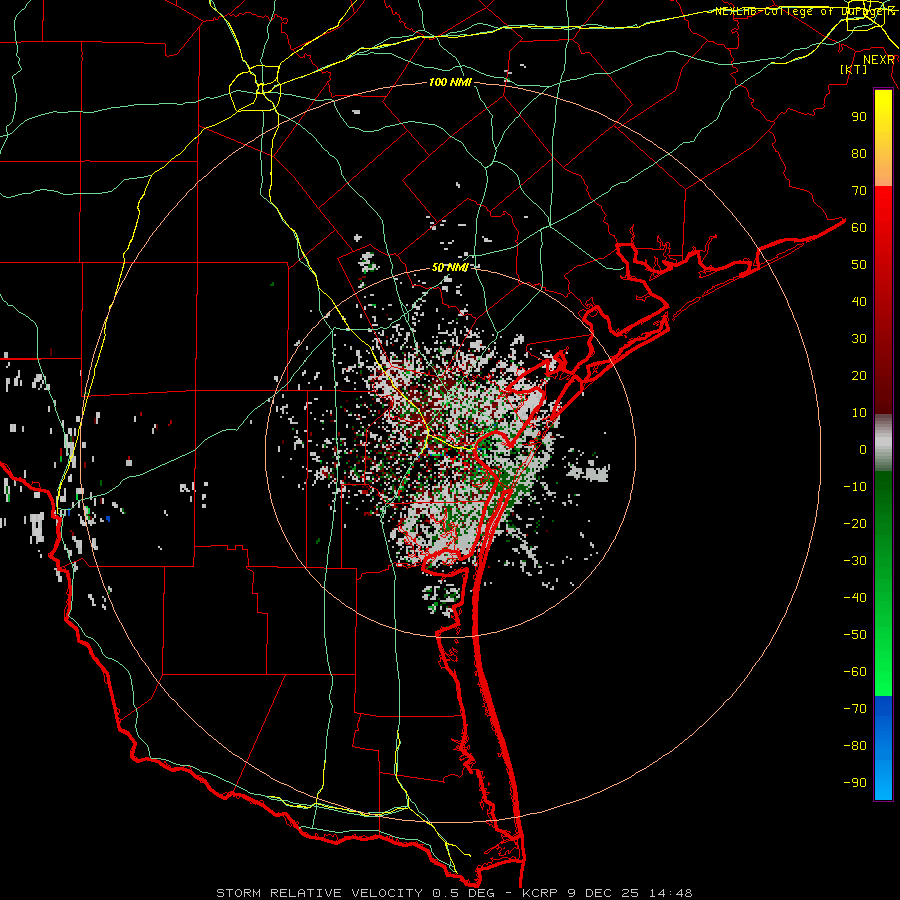This screenshot has height=900, width=900.
Task: Click the blue bottom segment of the color bar
Action: (883, 748)
